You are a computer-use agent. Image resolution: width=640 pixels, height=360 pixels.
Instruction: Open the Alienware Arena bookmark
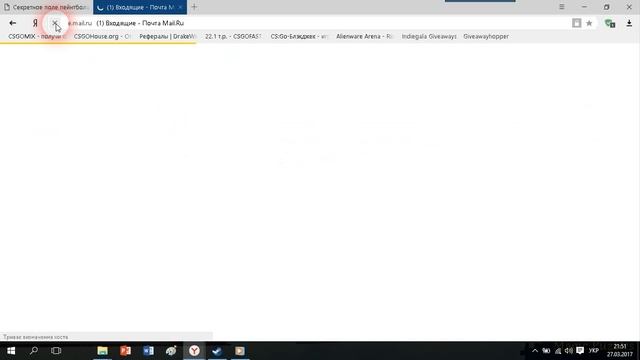[364, 36]
